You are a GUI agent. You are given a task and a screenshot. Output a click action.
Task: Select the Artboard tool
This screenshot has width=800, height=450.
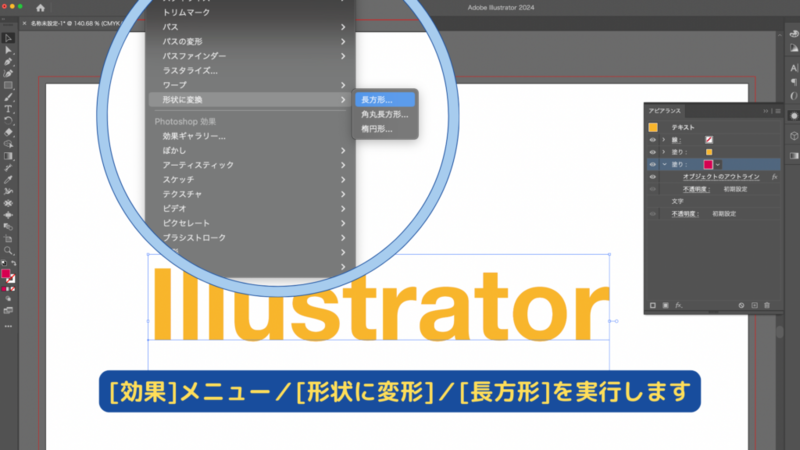(8, 239)
